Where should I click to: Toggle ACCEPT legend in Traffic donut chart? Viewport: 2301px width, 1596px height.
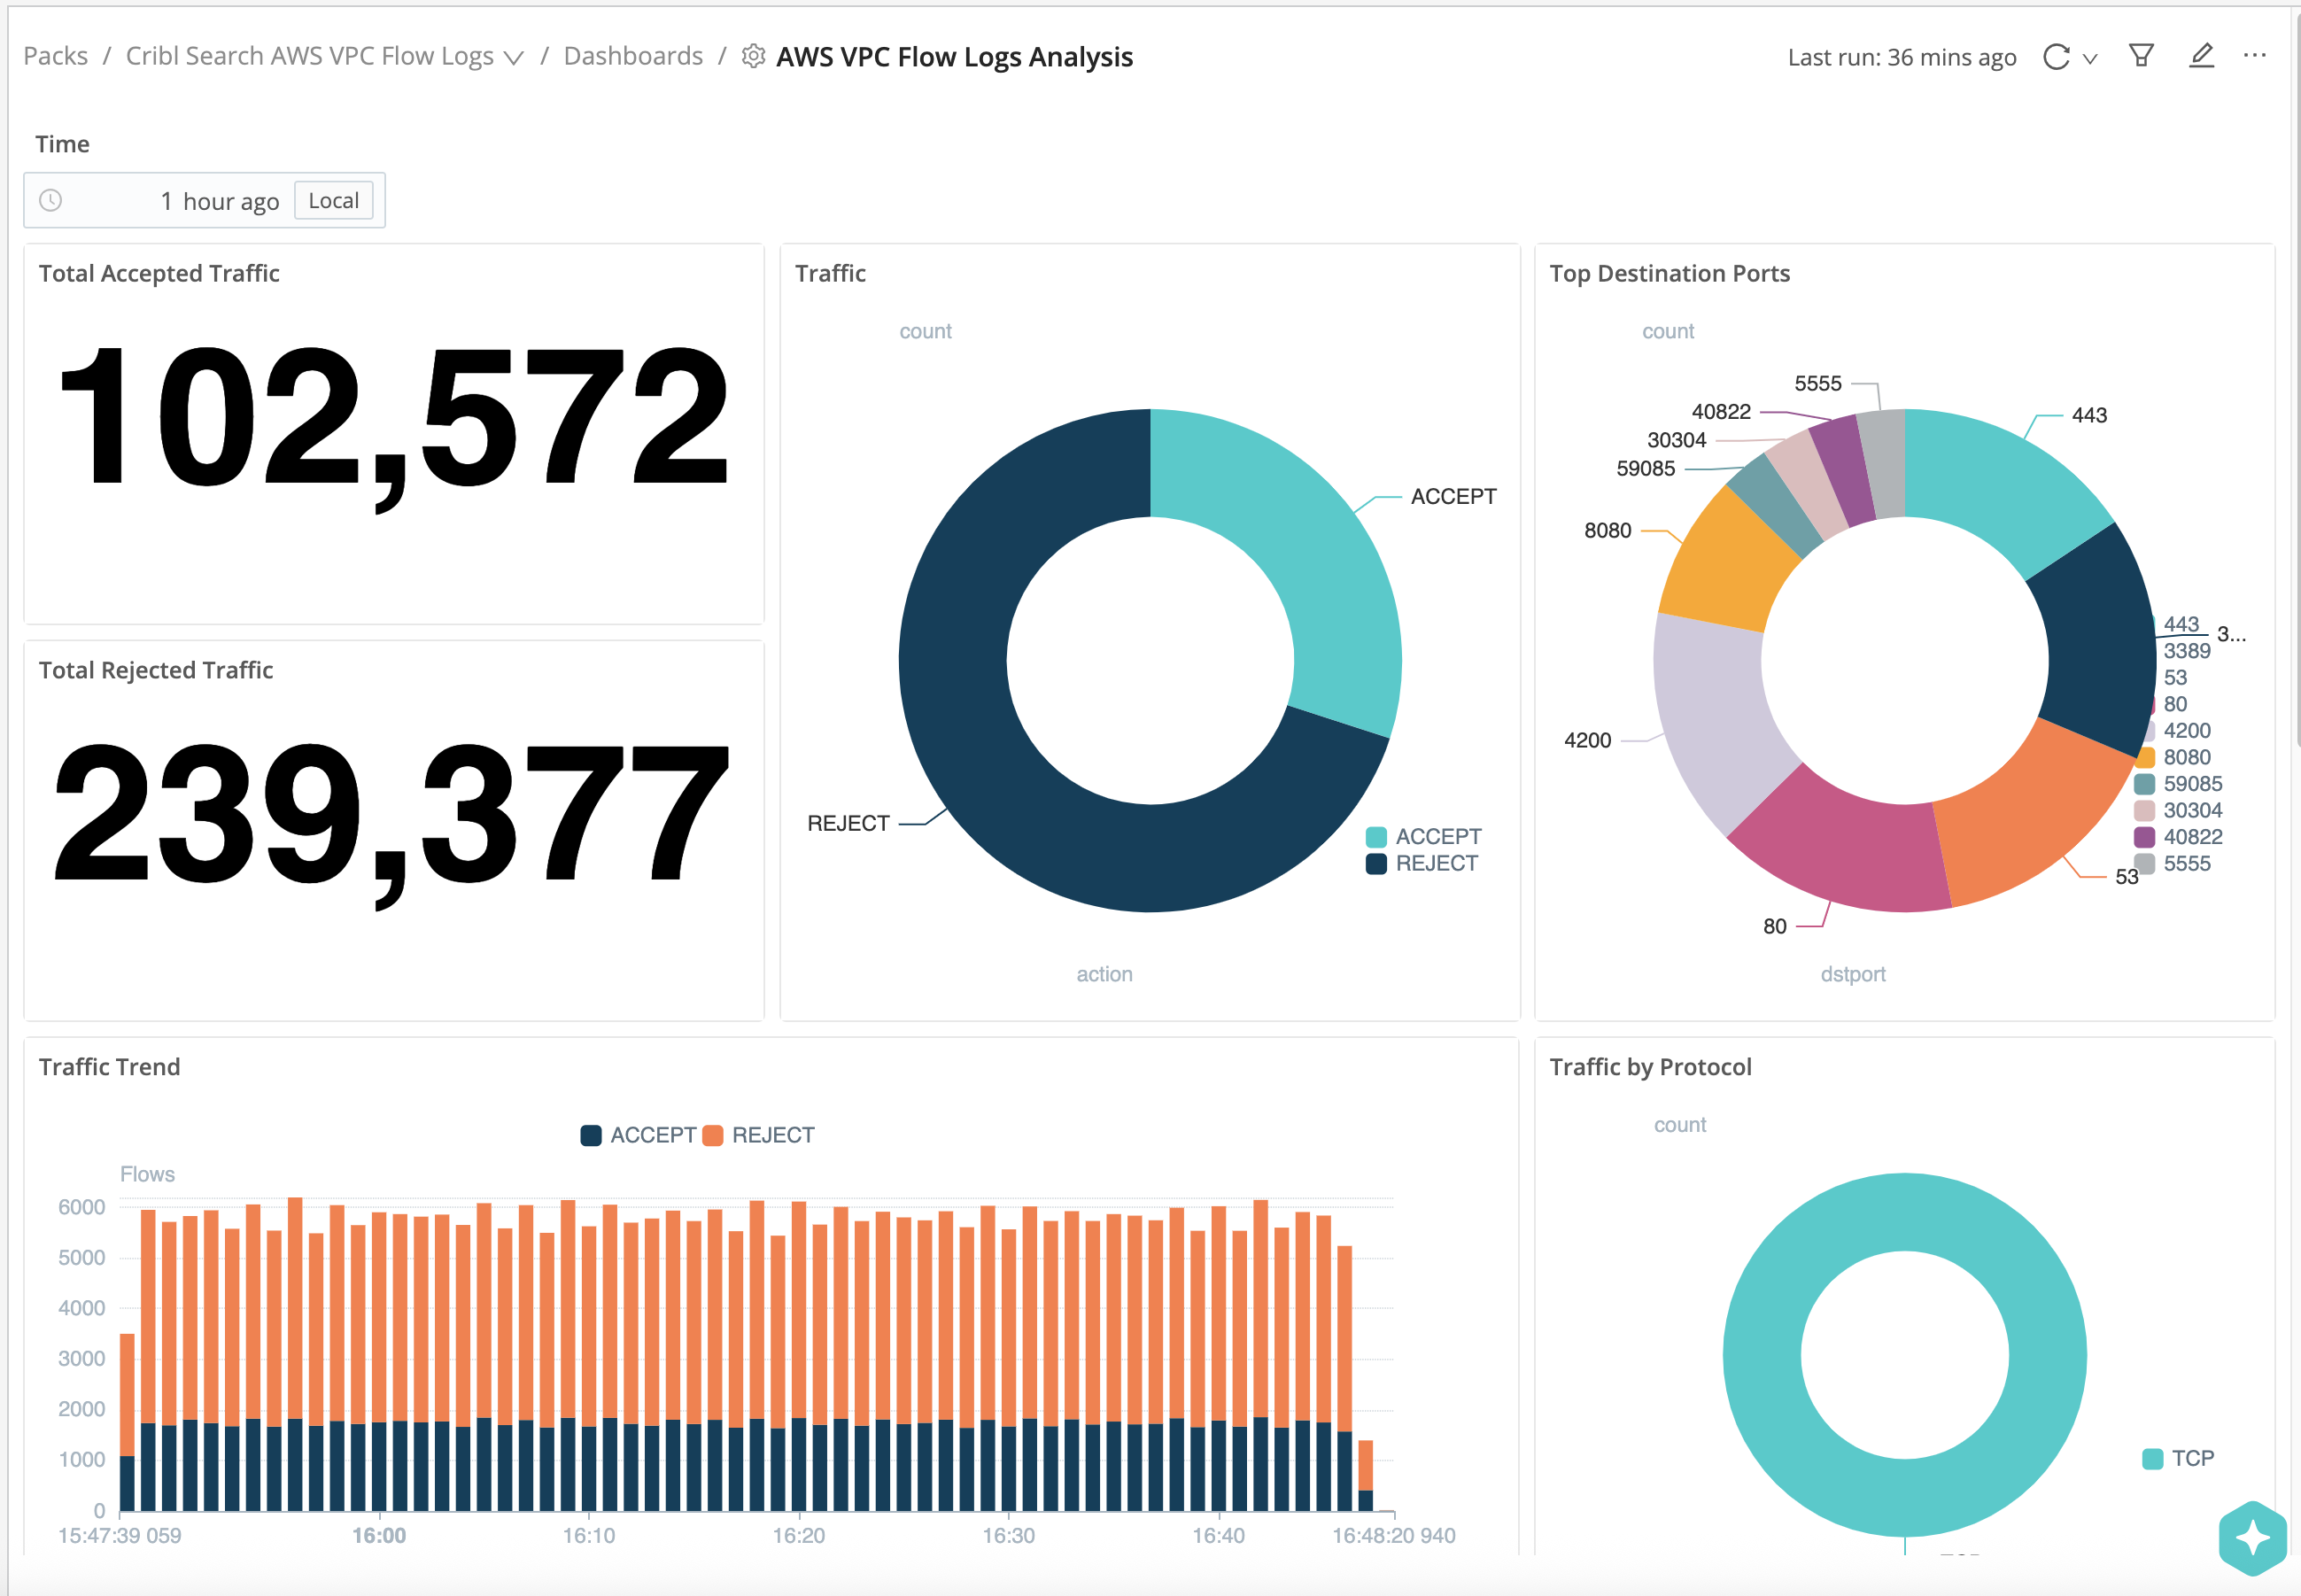(x=1424, y=837)
